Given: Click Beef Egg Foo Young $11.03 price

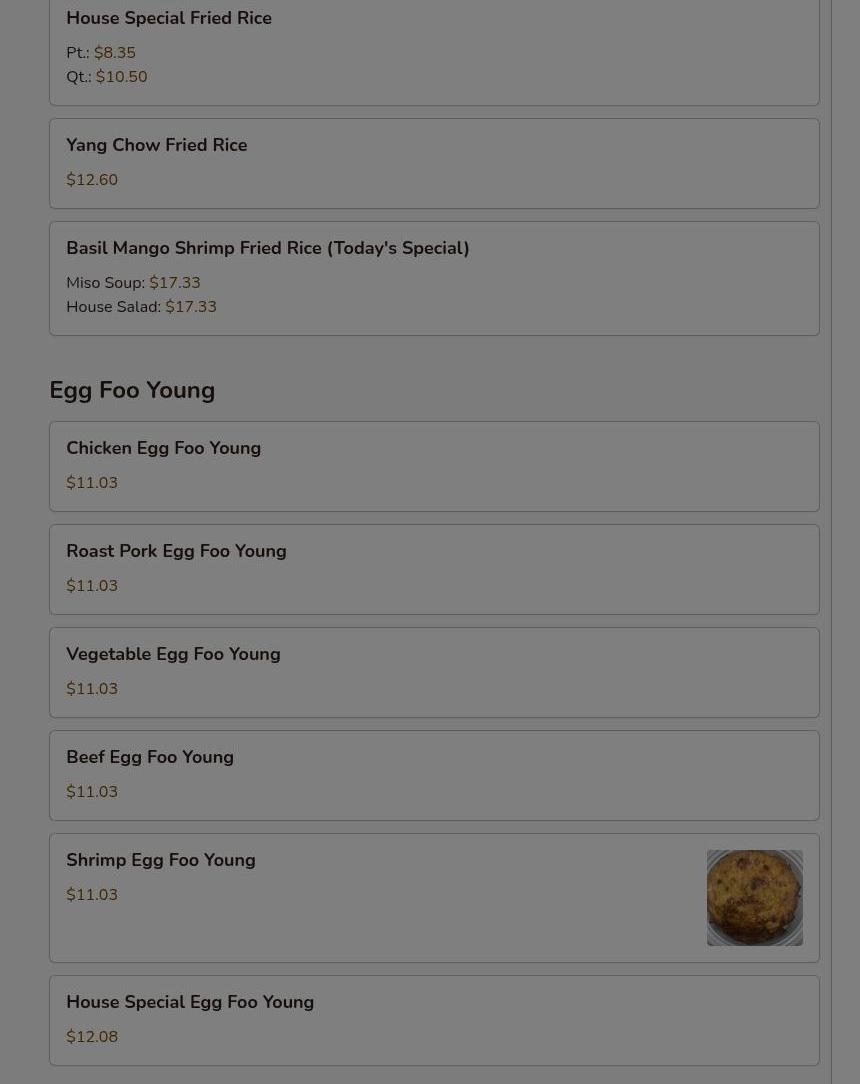Looking at the screenshot, I should coord(92,792).
